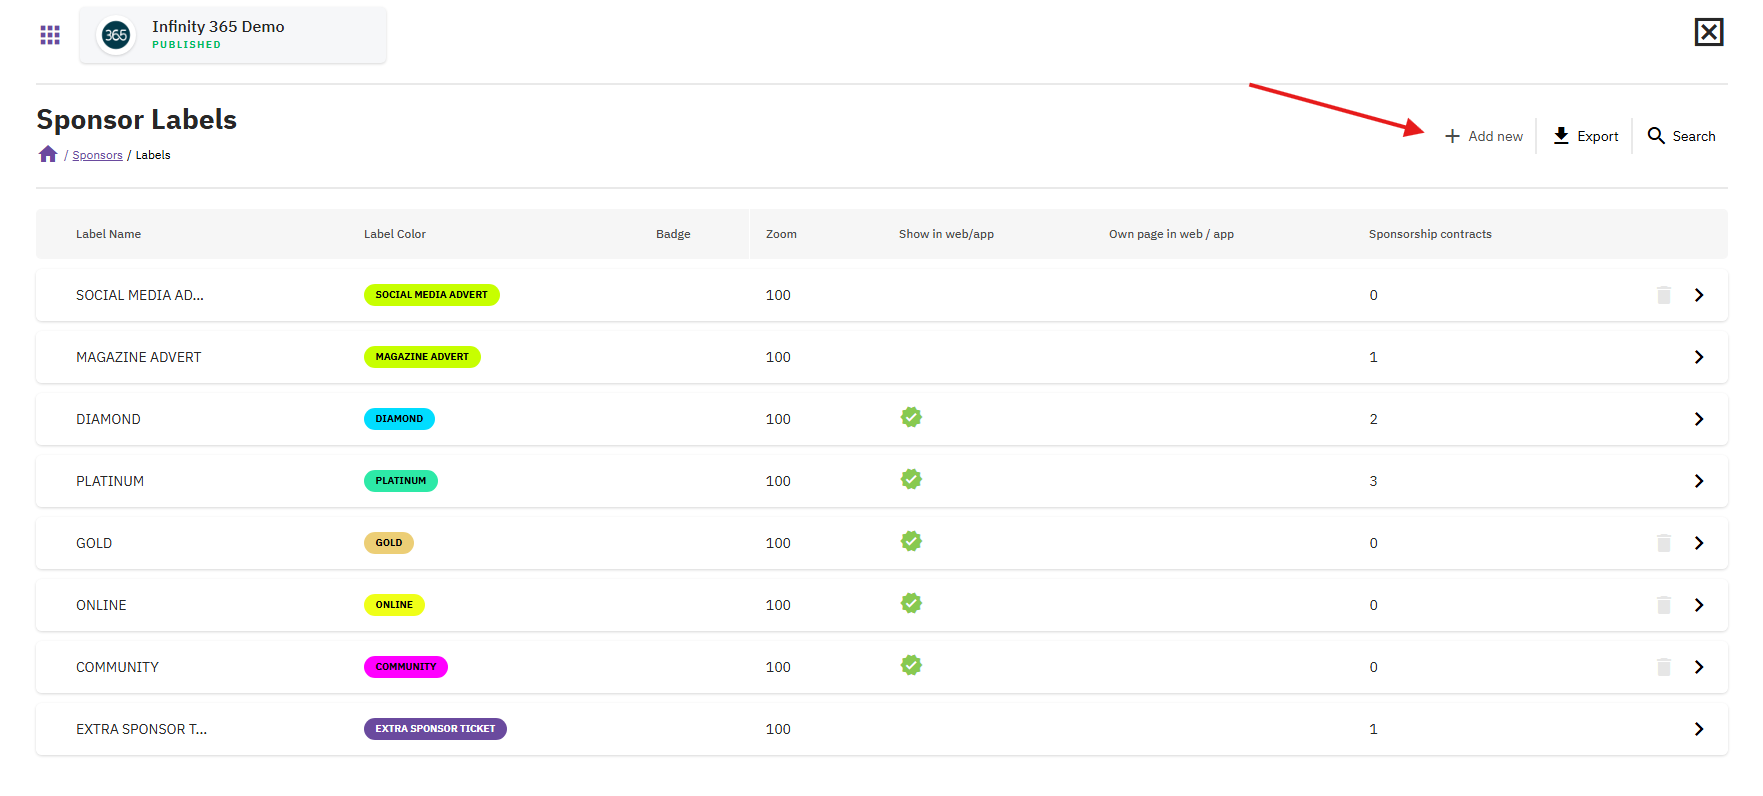
Task: Open the Infinity 365 Demo event card
Action: click(x=233, y=35)
